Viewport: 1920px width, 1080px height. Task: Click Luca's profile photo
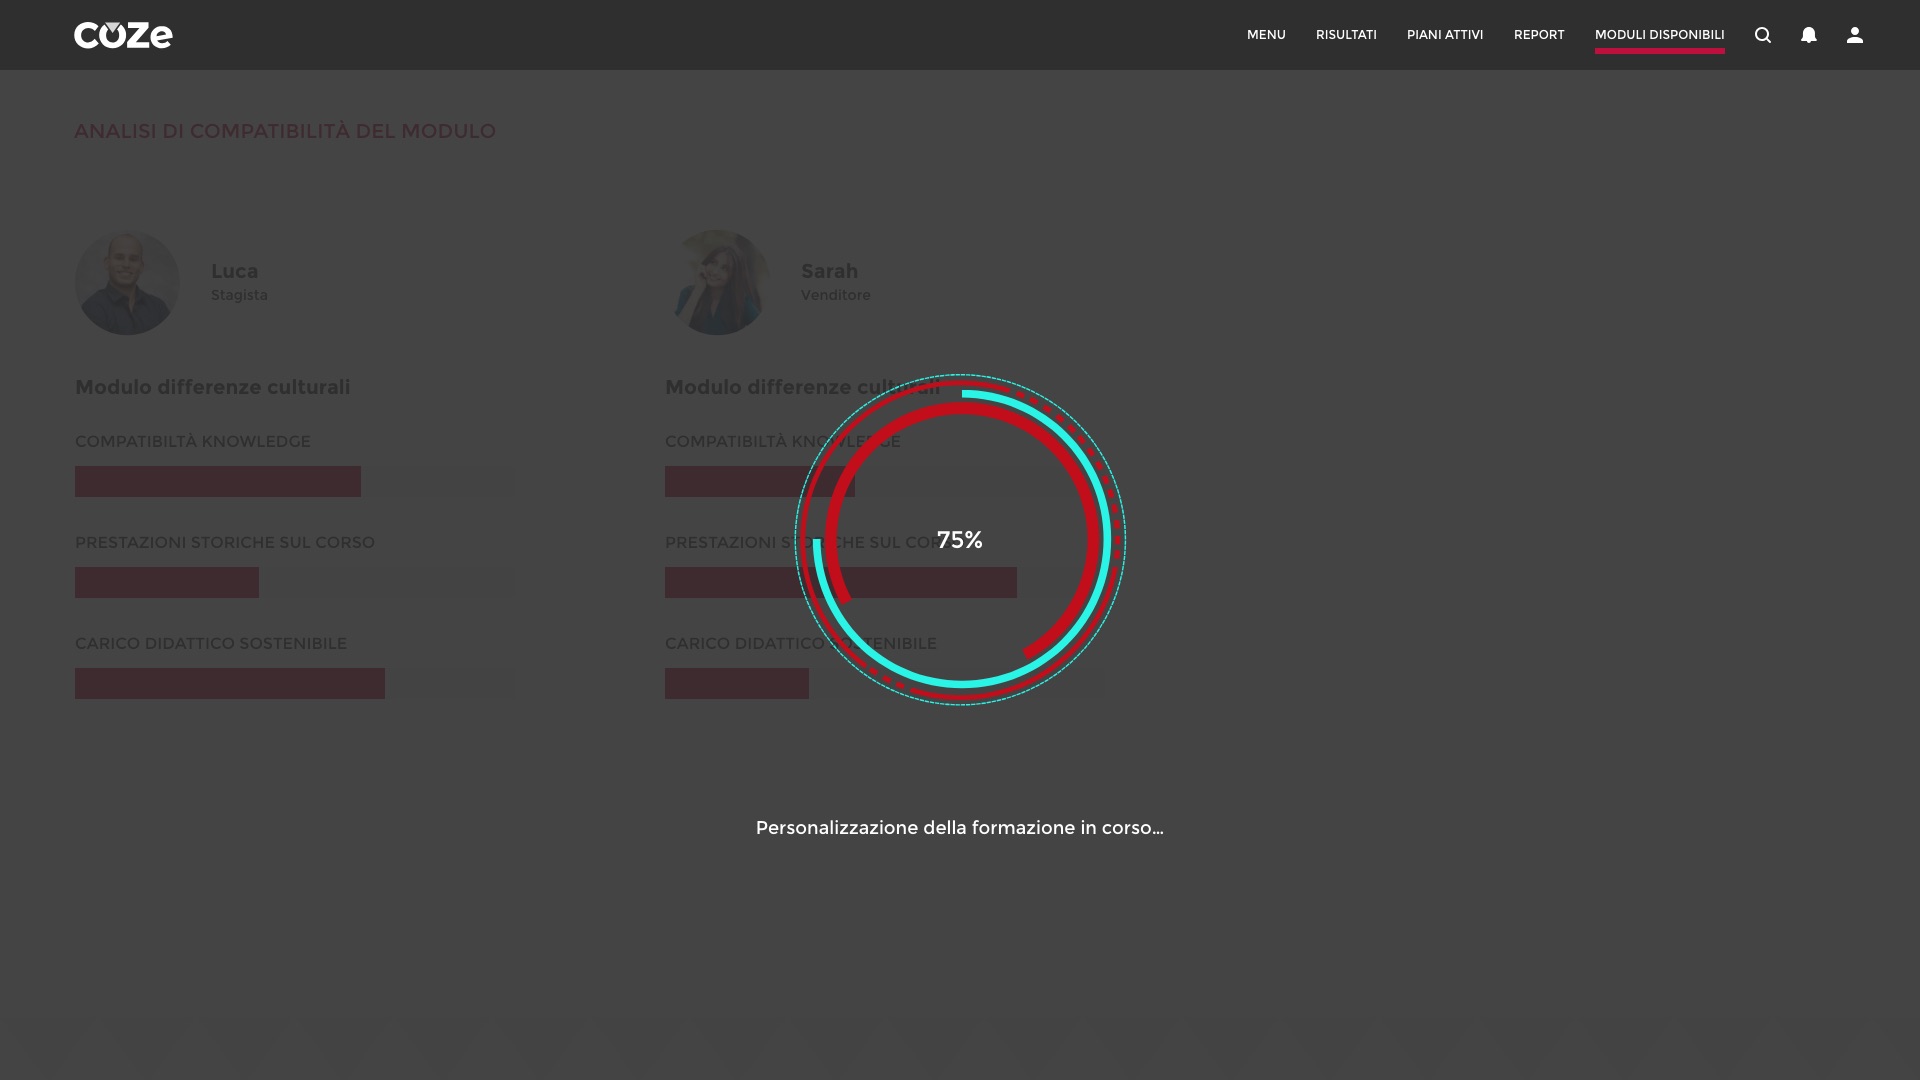click(x=127, y=283)
